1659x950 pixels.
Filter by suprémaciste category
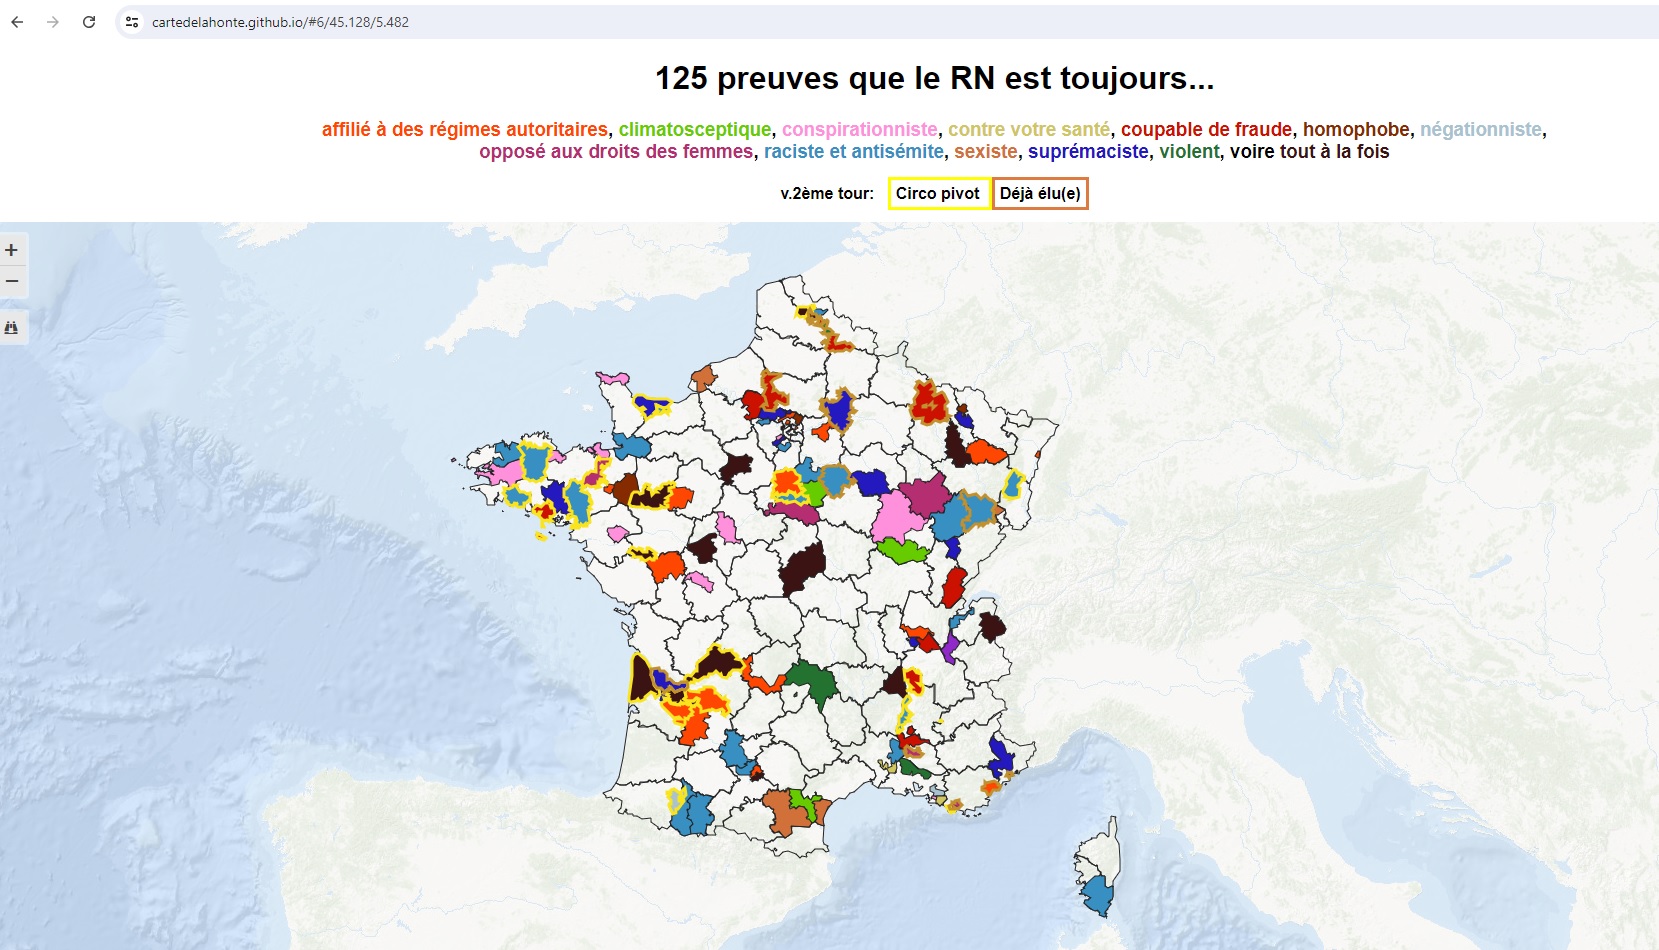(1088, 151)
